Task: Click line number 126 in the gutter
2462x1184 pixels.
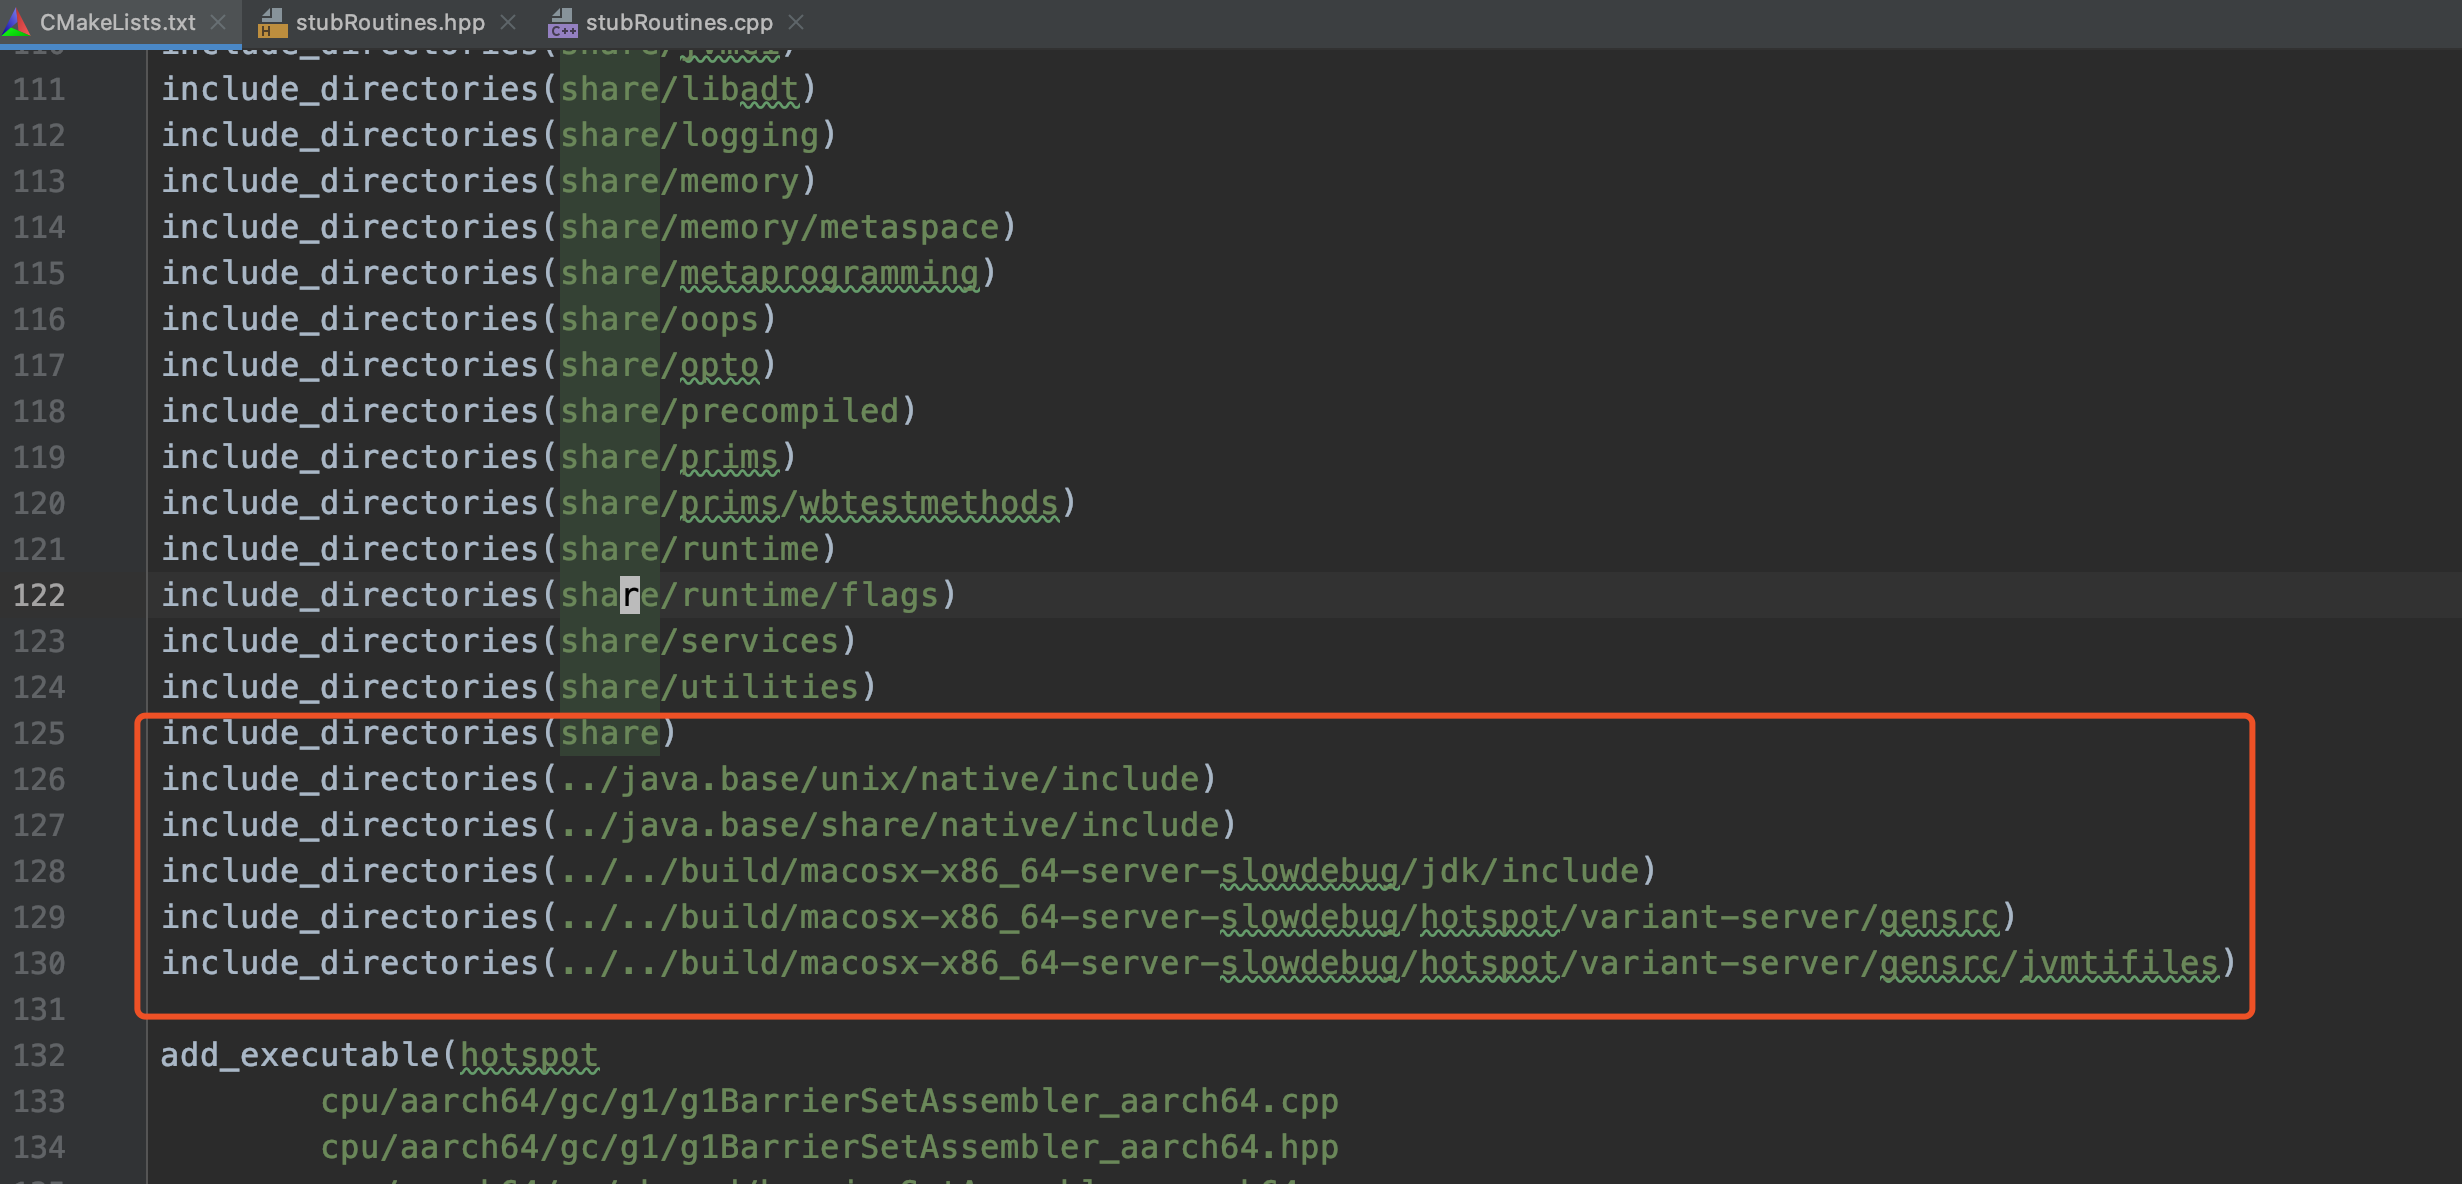Action: click(x=39, y=779)
